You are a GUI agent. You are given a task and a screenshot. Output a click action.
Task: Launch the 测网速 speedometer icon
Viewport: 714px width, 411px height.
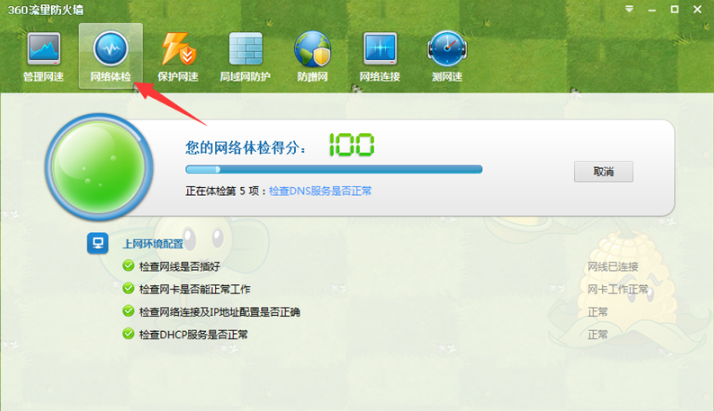[x=446, y=50]
